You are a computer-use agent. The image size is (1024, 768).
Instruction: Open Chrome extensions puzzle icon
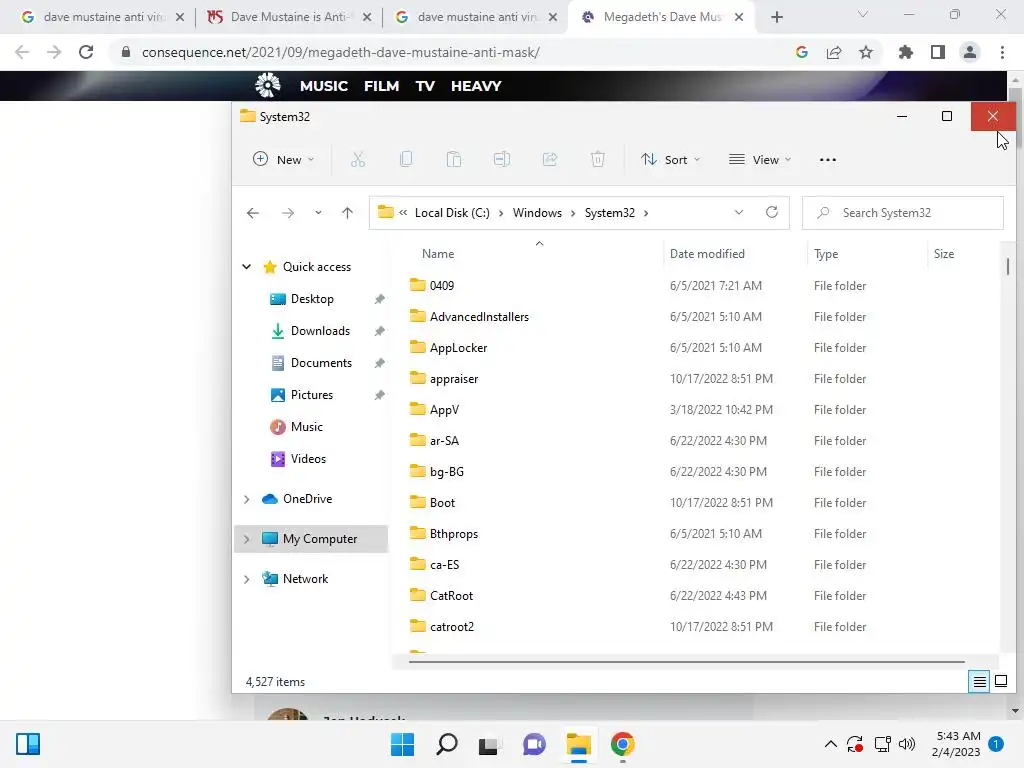coord(906,52)
